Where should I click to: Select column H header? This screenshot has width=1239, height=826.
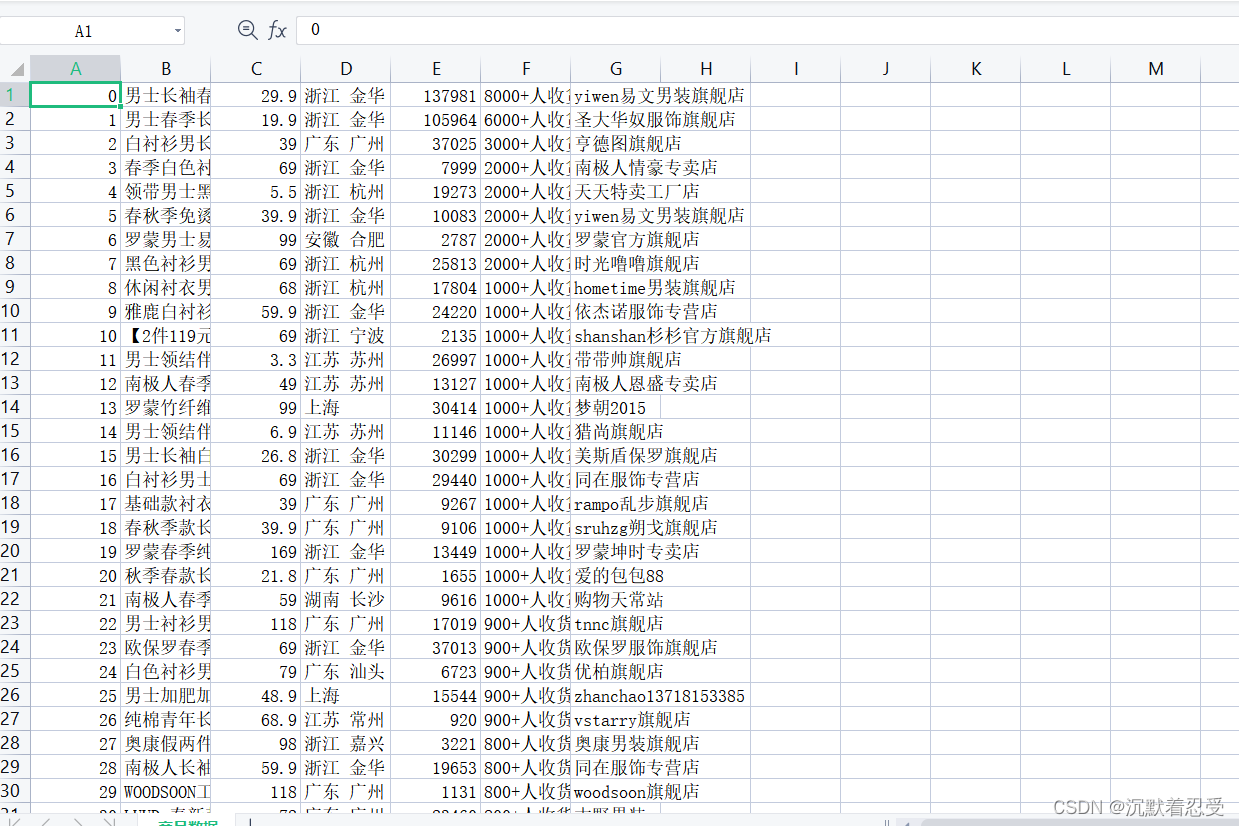[706, 69]
